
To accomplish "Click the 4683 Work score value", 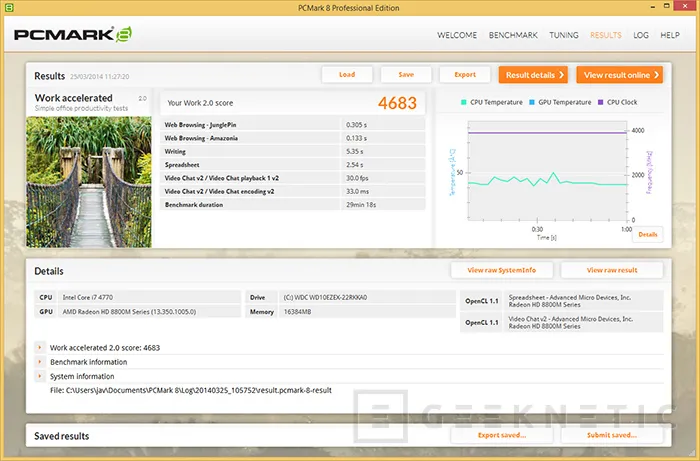I will coord(397,103).
